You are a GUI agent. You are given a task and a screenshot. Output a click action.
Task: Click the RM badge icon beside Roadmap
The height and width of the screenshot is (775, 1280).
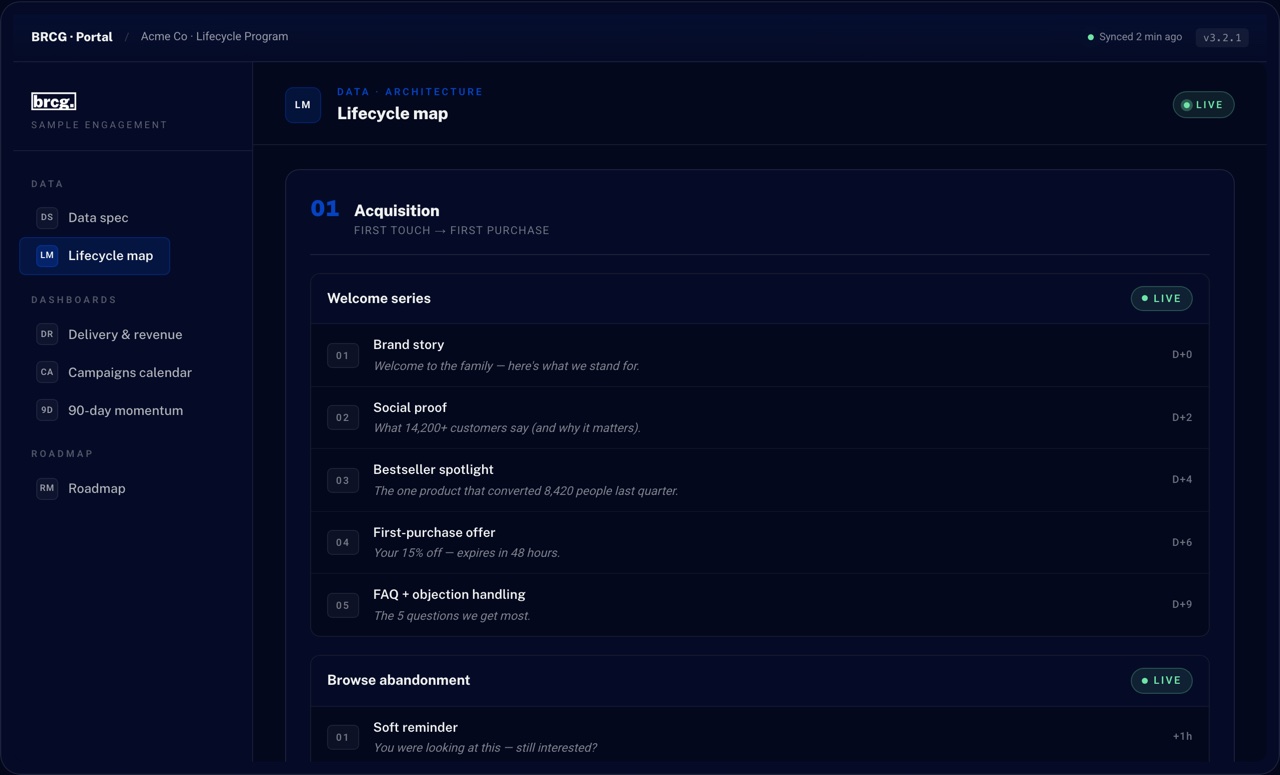(47, 488)
